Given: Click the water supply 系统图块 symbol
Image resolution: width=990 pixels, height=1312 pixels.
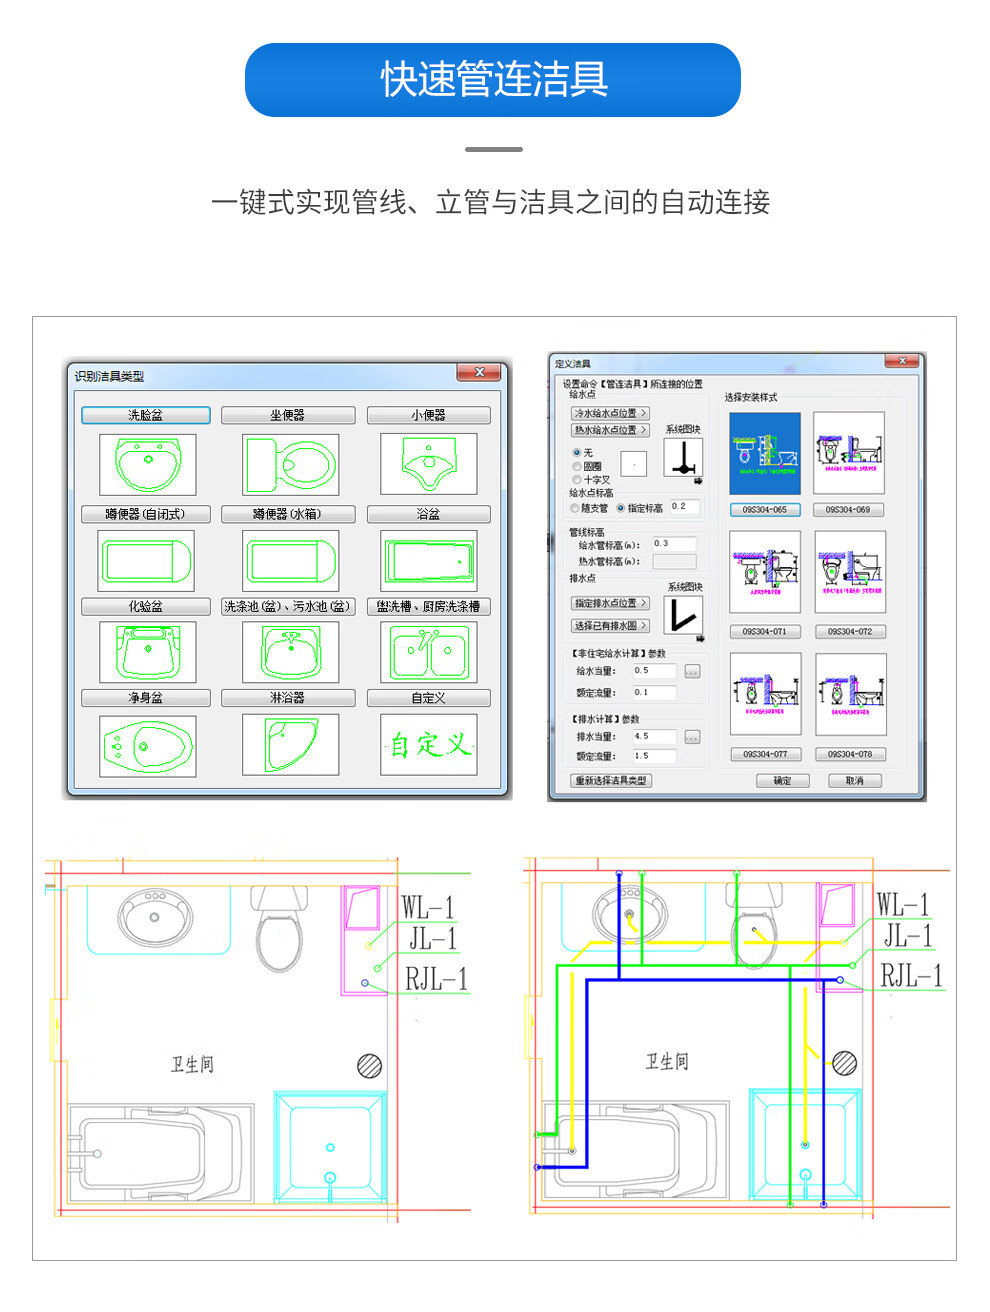Looking at the screenshot, I should coord(683,457).
